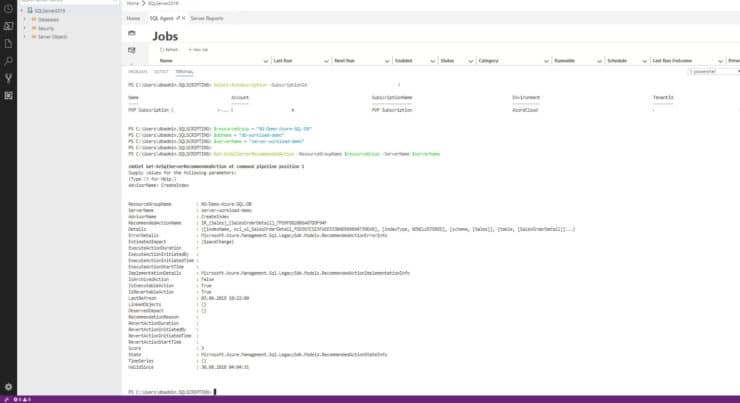This screenshot has width=740, height=403.
Task: Close the SQL Agent tab
Action: (181, 18)
